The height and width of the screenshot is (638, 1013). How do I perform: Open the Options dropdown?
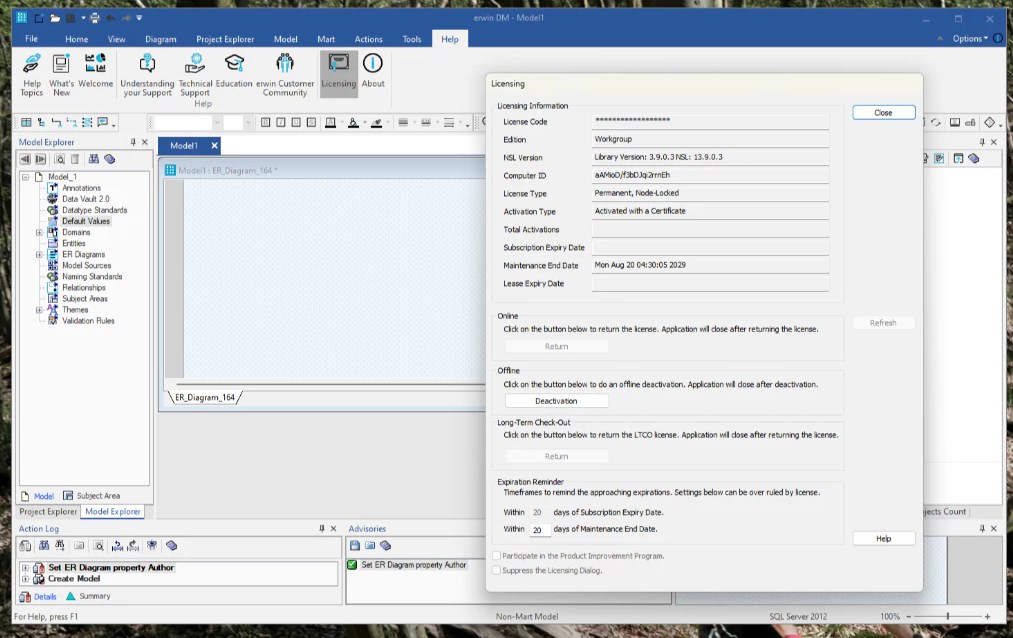point(970,39)
